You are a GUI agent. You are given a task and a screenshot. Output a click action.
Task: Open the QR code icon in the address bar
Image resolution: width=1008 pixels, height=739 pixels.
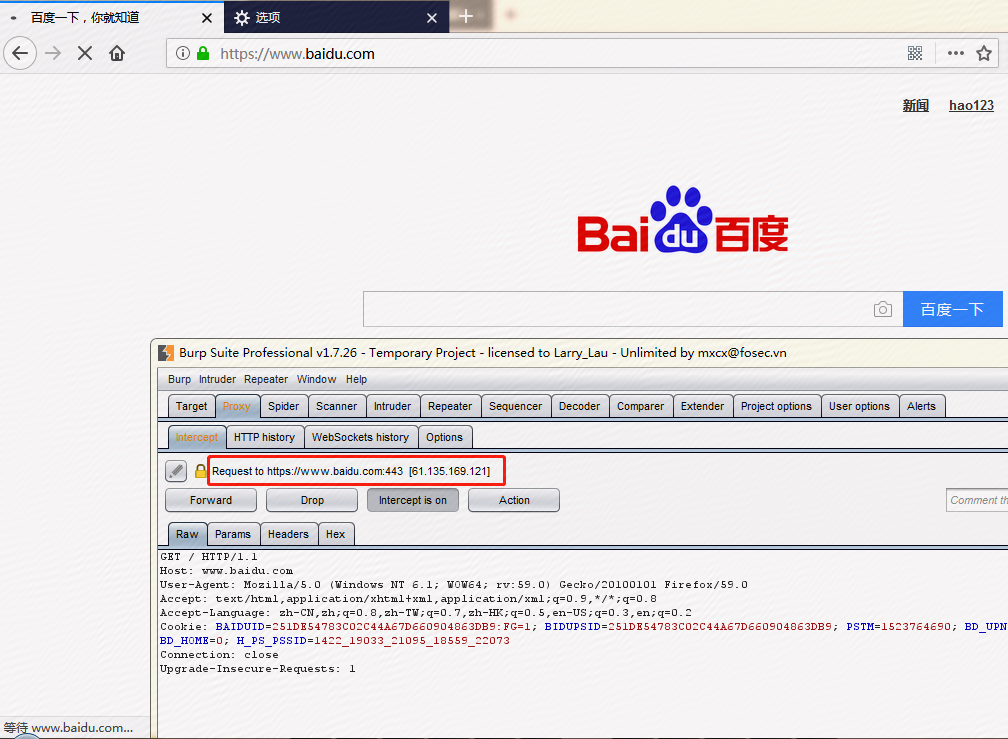tap(915, 53)
